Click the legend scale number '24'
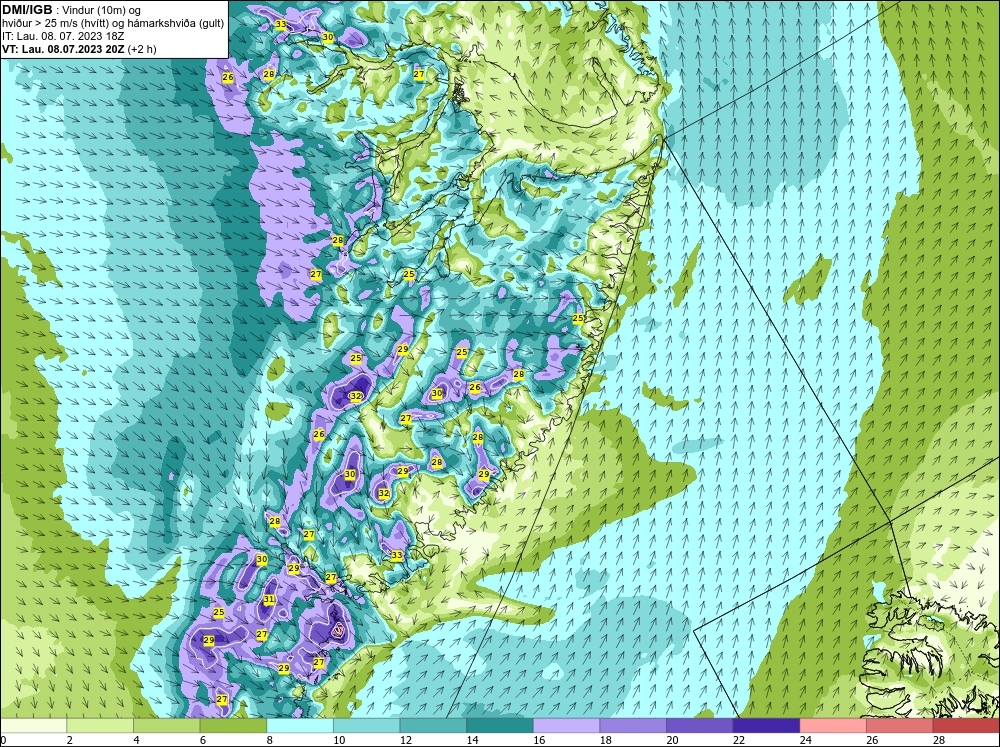The height and width of the screenshot is (747, 1000). [x=805, y=740]
